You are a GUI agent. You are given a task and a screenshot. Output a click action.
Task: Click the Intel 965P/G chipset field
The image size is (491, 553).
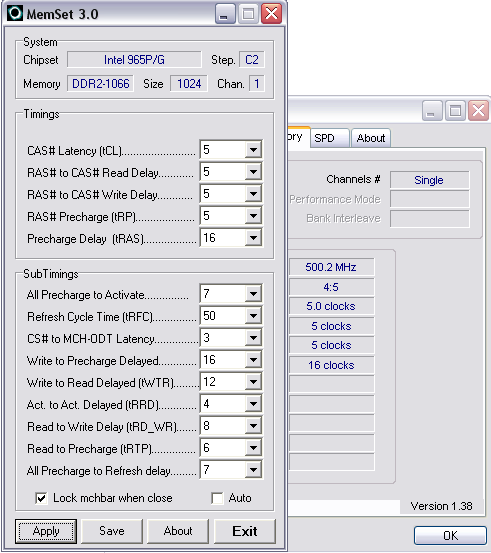134,60
